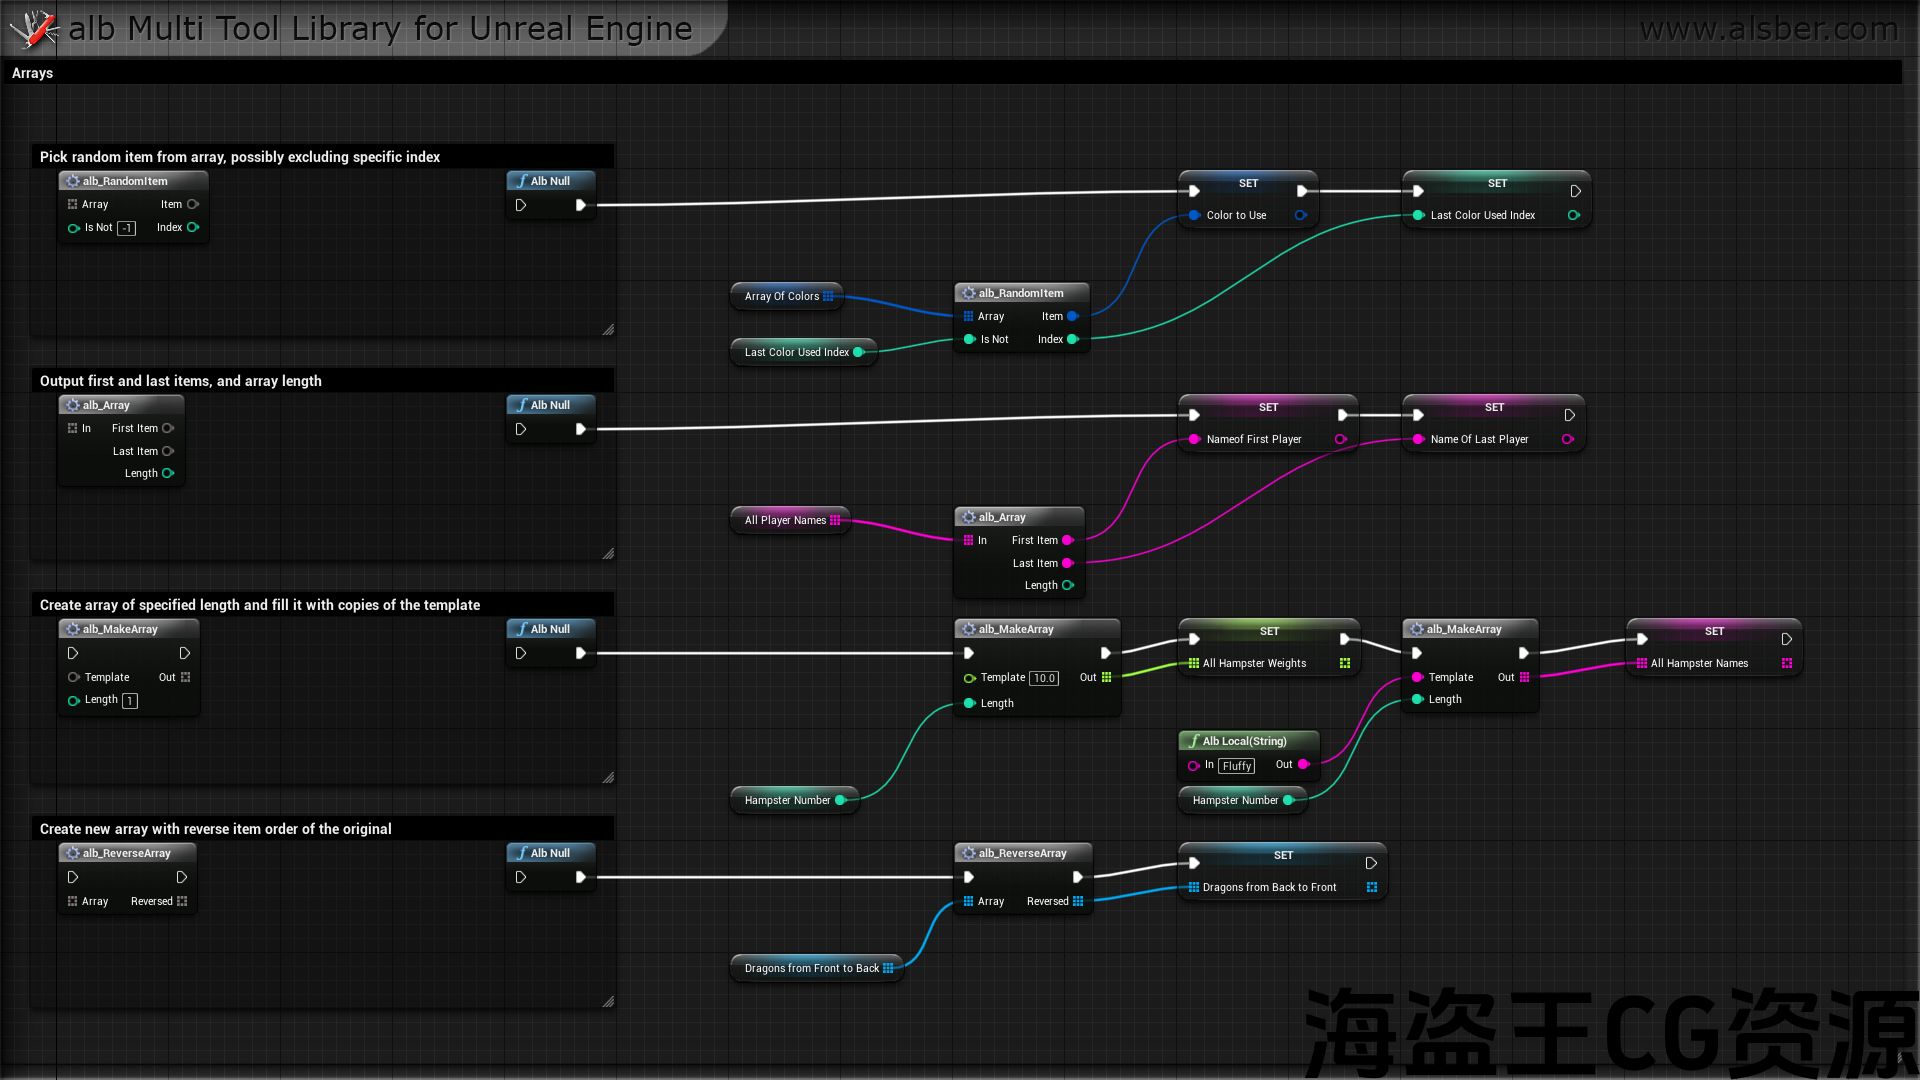Click the Dragons from Front to Back pin icon
Screen dimensions: 1920x1080
point(888,968)
